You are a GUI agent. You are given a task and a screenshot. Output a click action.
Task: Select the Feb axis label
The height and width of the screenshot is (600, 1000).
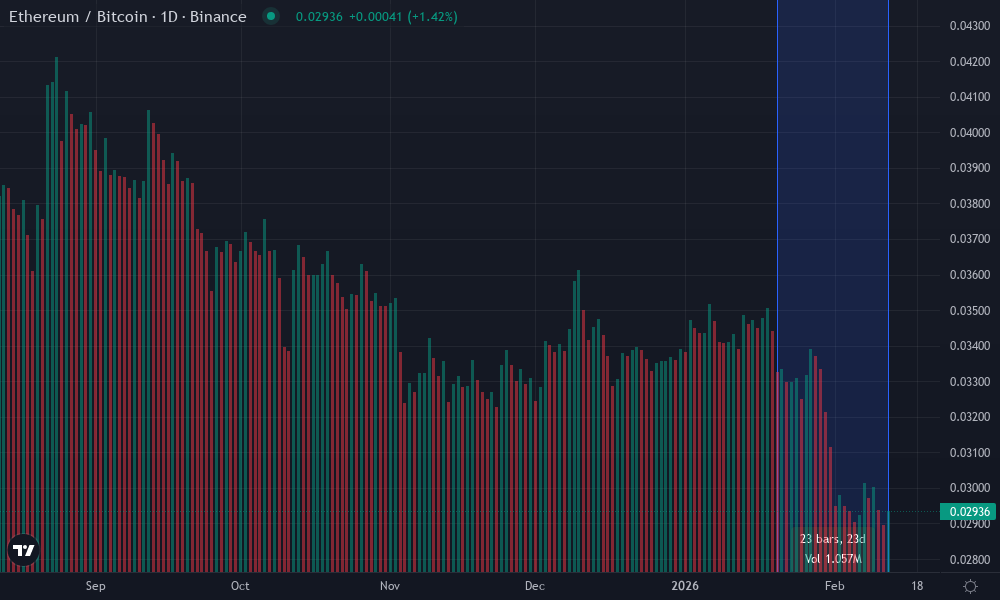(834, 586)
